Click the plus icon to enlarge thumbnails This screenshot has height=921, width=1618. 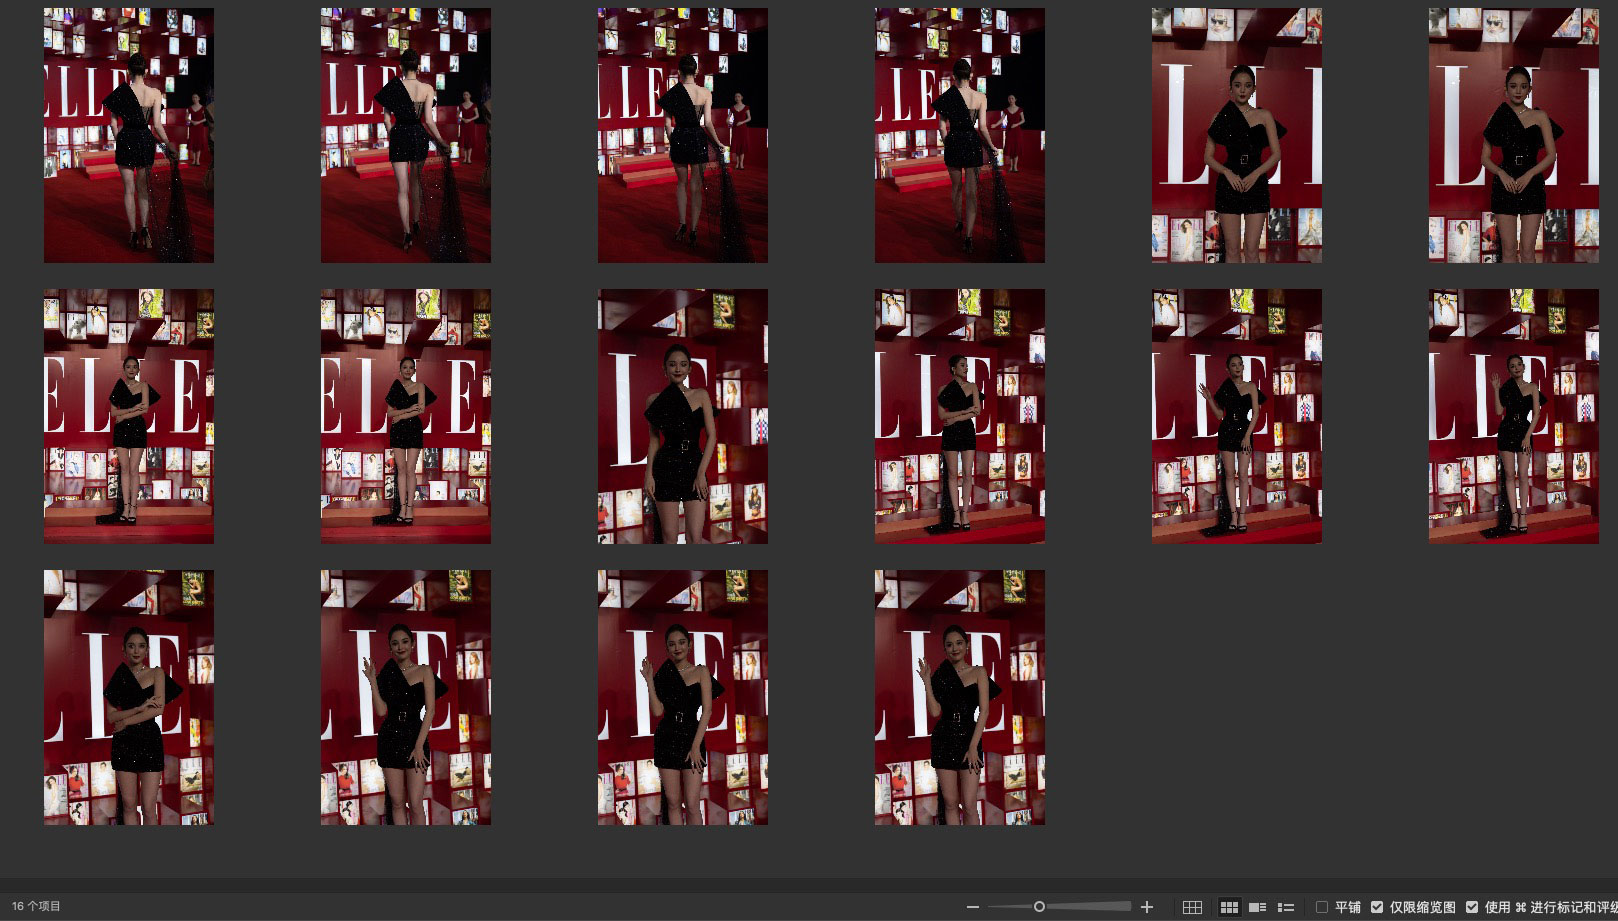[1147, 907]
